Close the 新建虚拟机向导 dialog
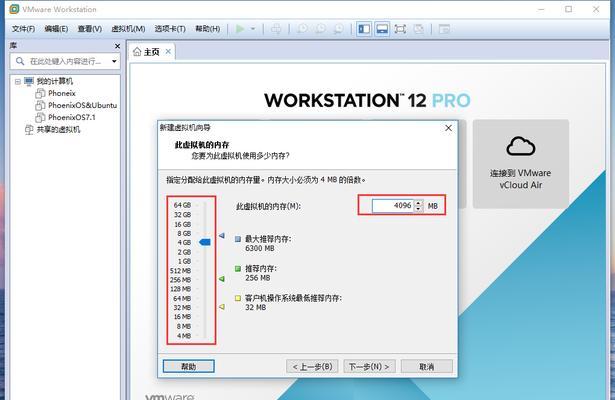615x400 pixels. (x=448, y=128)
